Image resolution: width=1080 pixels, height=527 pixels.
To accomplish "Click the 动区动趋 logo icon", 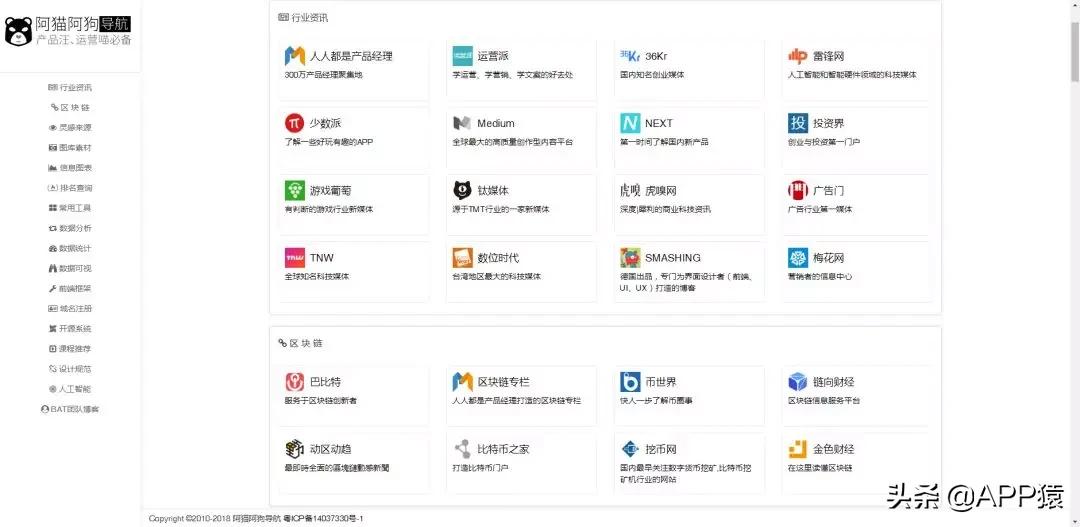I will coord(295,449).
